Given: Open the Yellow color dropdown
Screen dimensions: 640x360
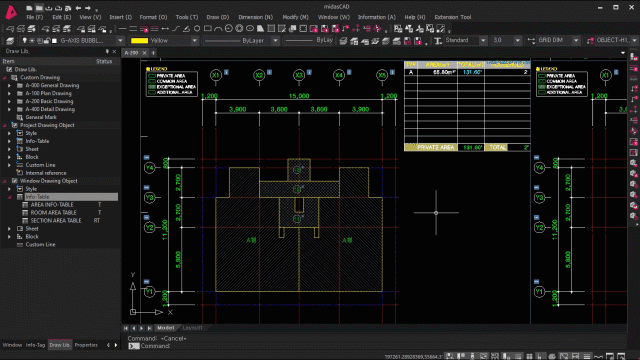Looking at the screenshot, I should click(x=195, y=40).
